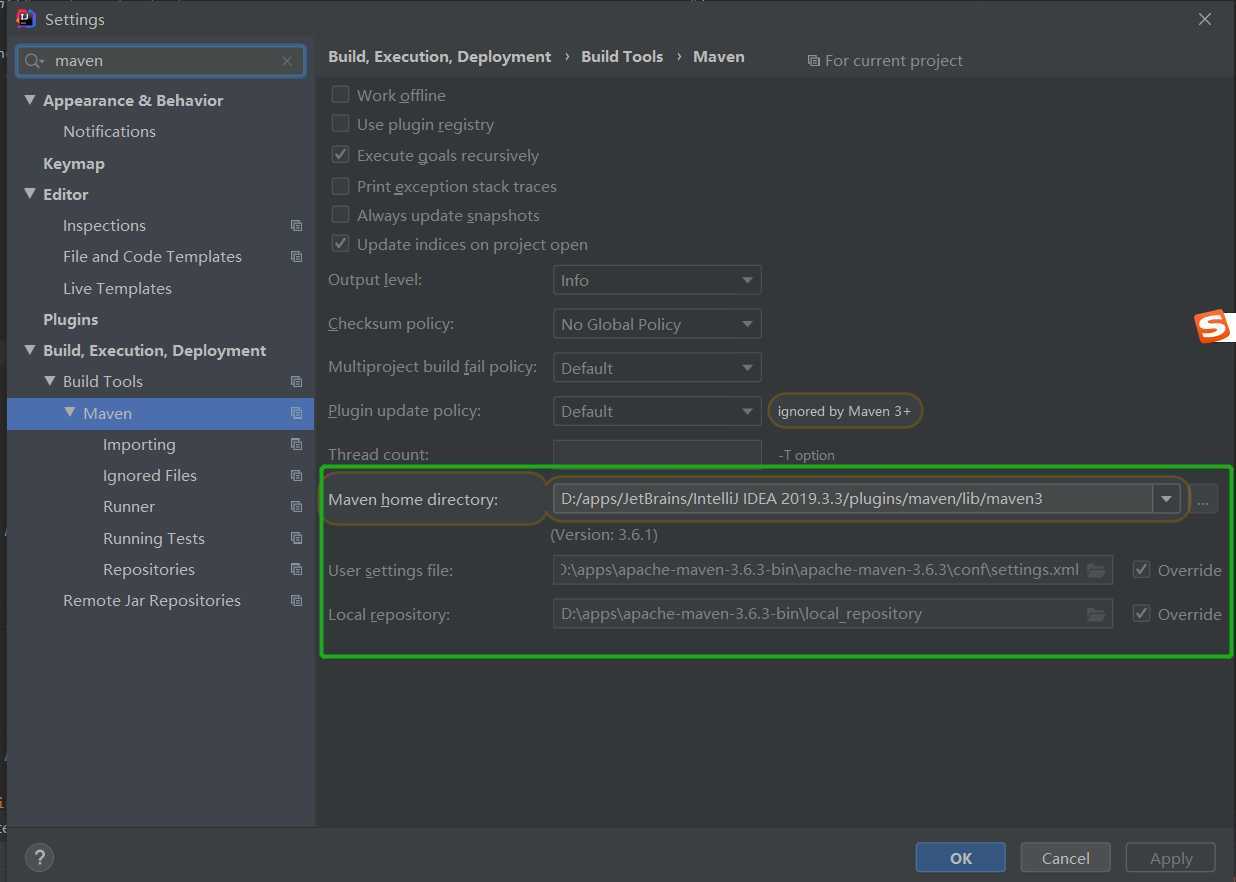
Task: Select Live Templates in the tree
Action: pos(117,289)
